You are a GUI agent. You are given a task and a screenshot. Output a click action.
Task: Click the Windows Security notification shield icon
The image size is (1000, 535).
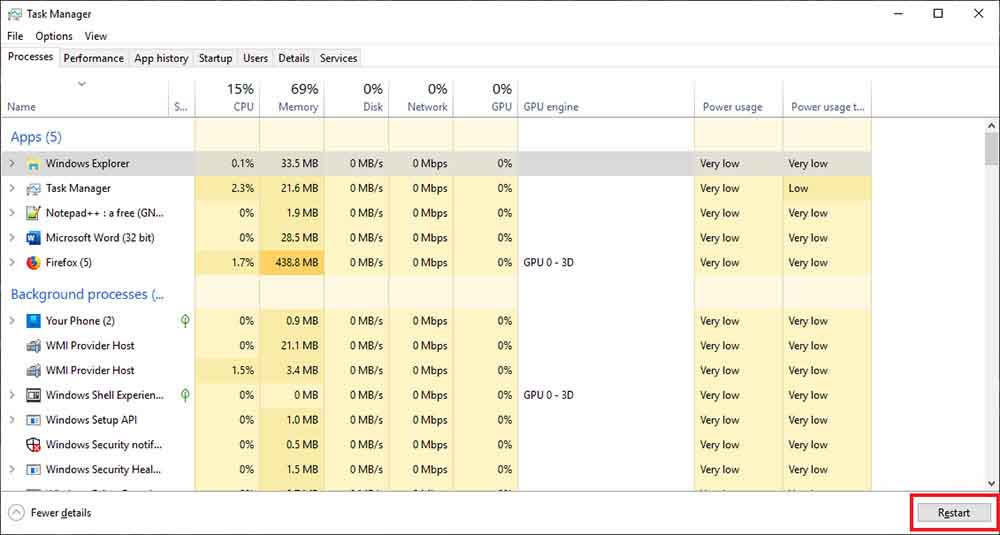33,445
